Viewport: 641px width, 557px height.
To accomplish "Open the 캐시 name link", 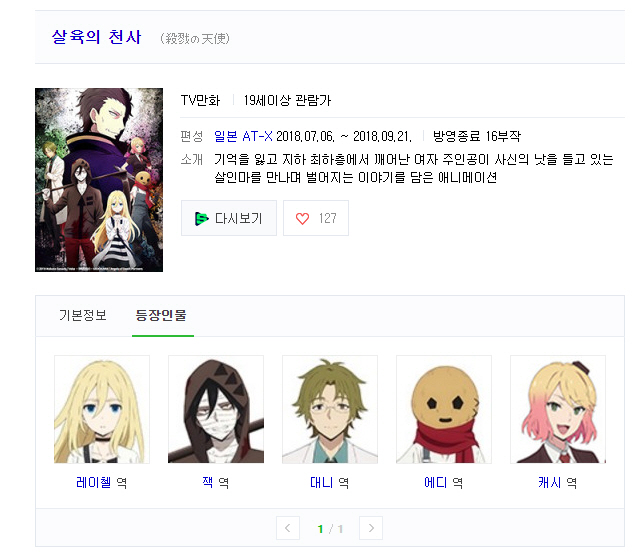I will (550, 483).
